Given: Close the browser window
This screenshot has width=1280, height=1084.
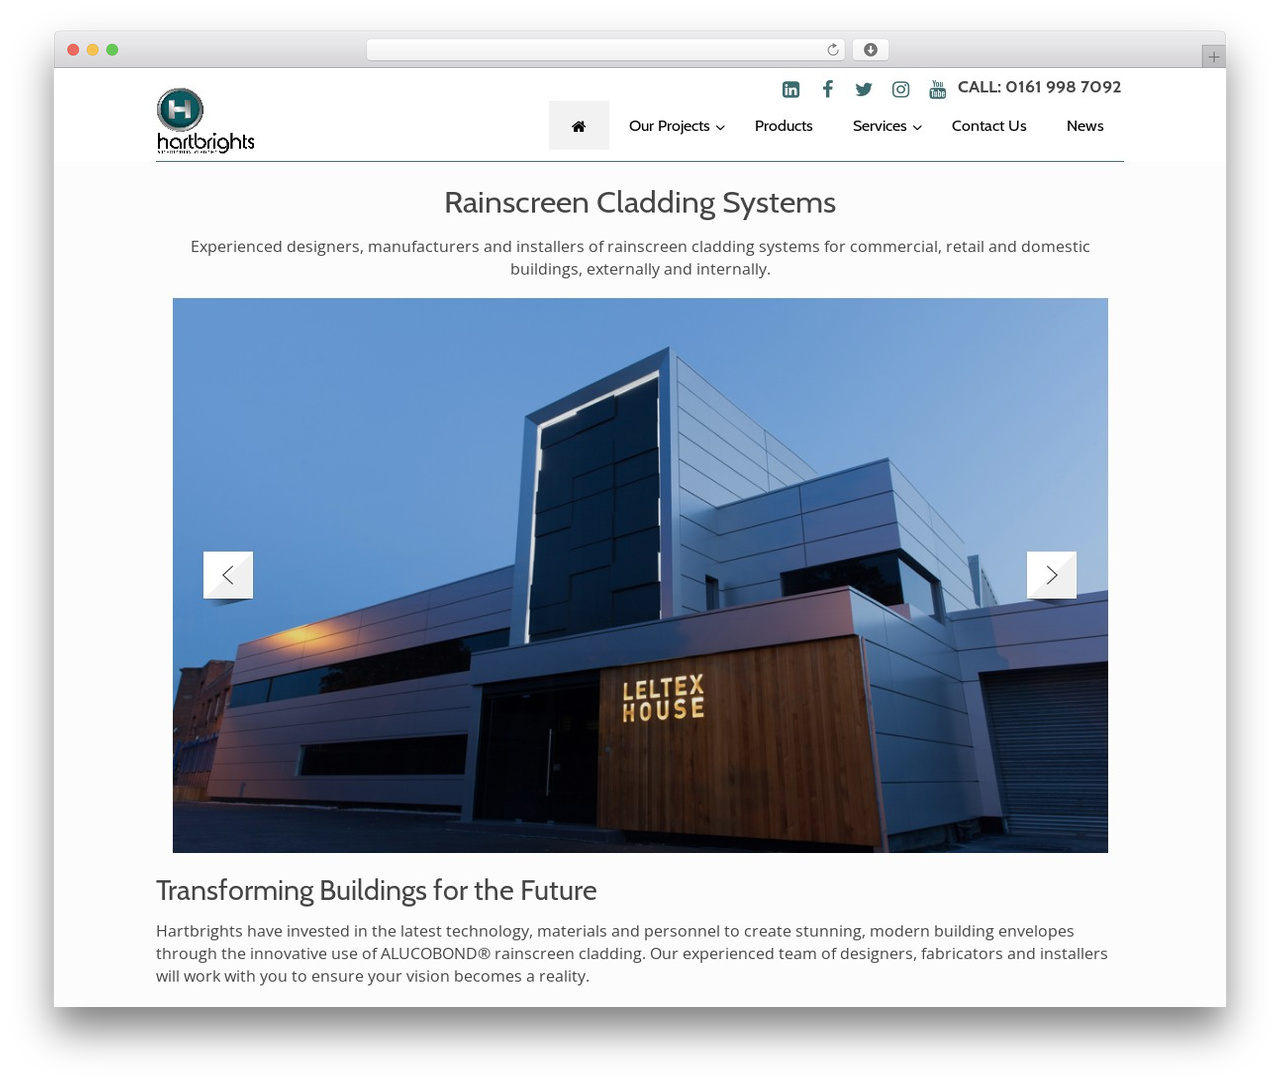Looking at the screenshot, I should (x=73, y=50).
